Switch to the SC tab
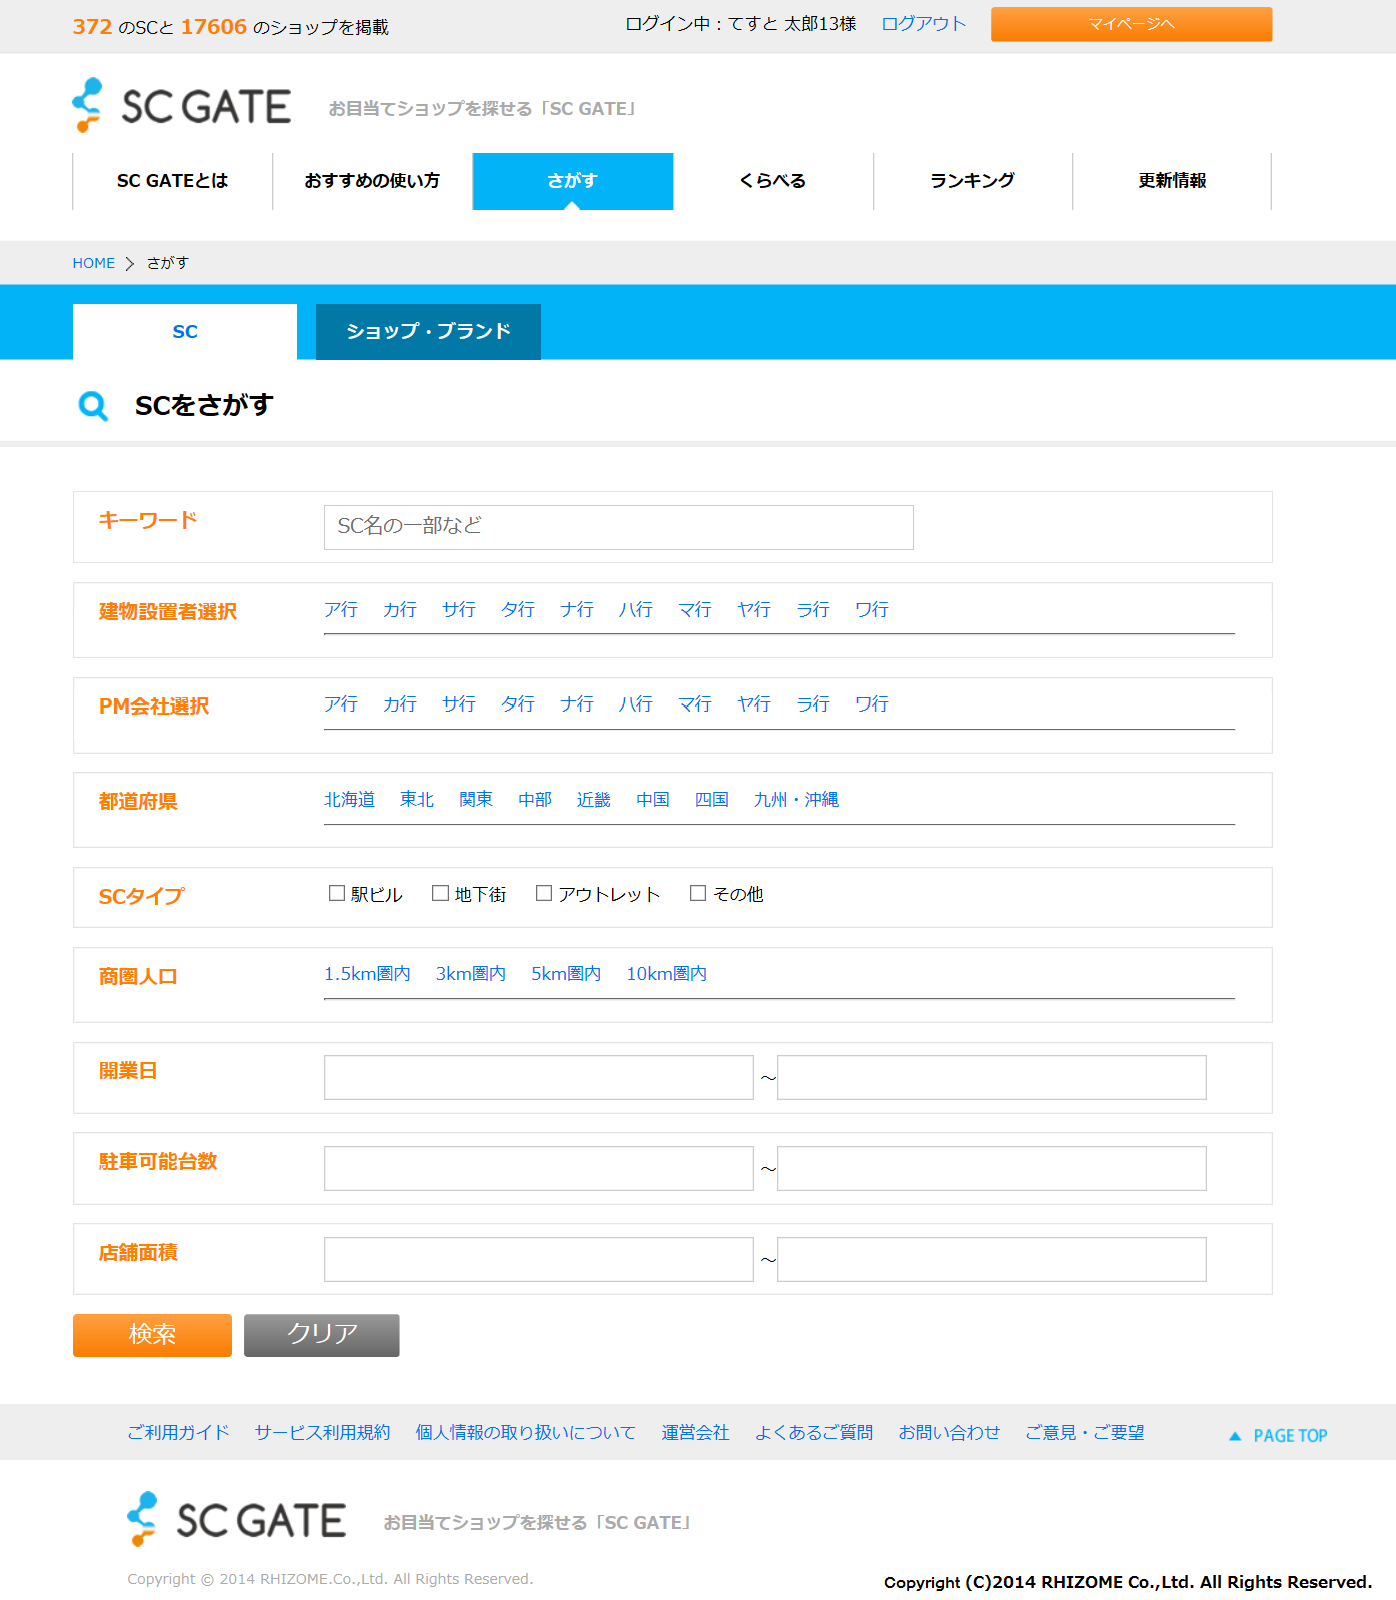1396x1600 pixels. pos(185,331)
